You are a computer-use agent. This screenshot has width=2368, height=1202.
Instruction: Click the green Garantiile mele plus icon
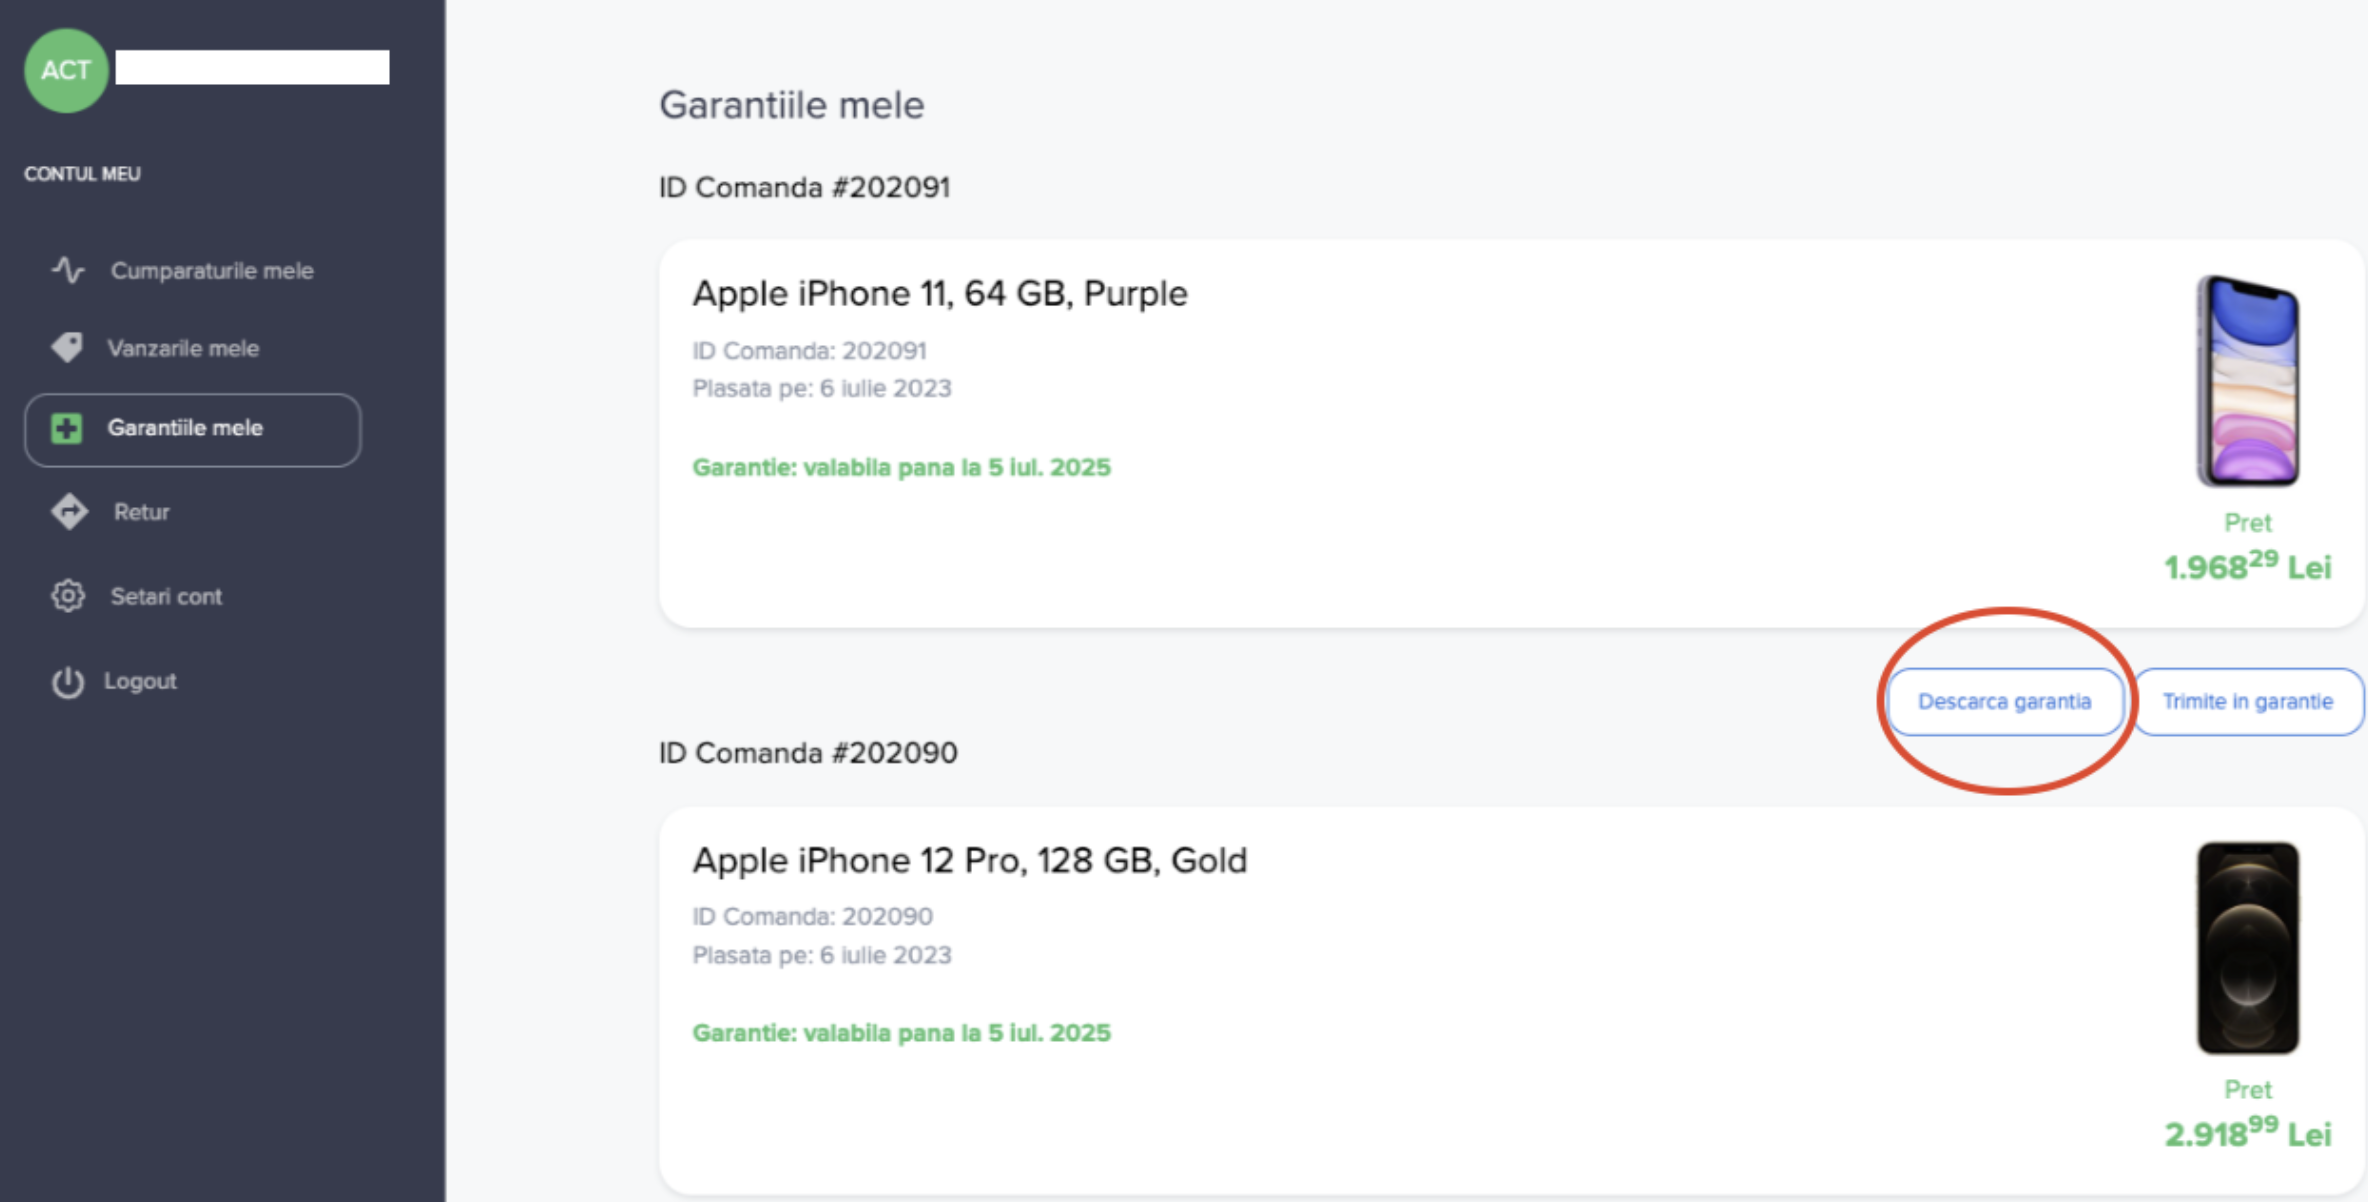(67, 428)
